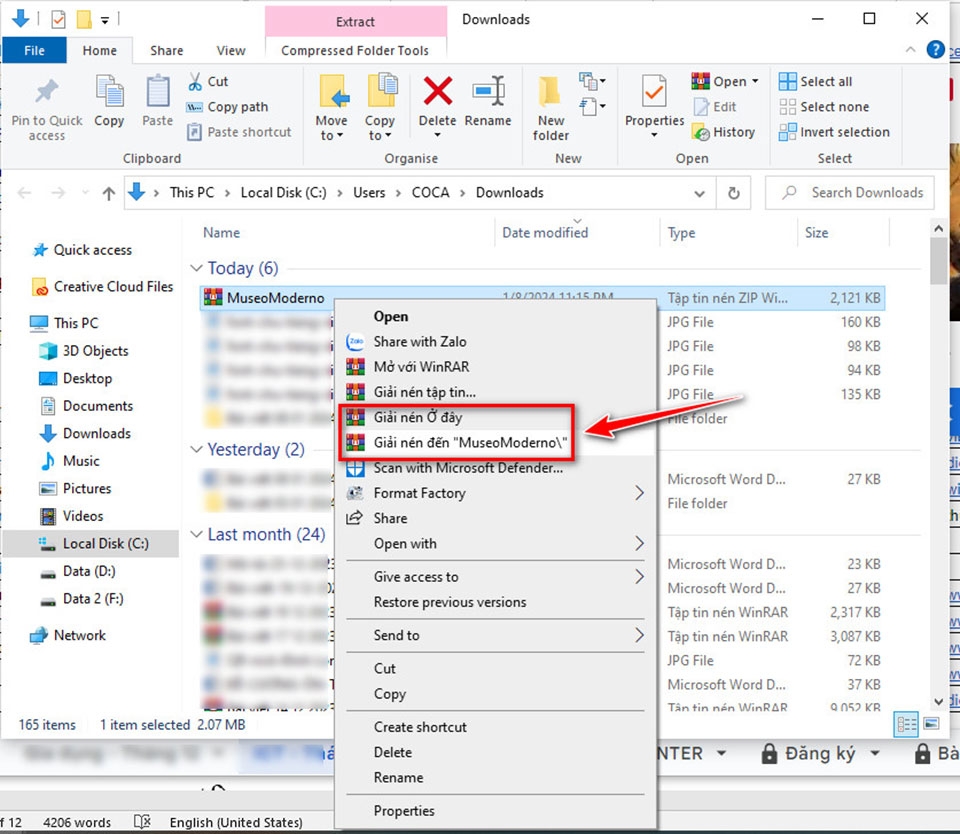This screenshot has width=960, height=834.
Task: Switch to large thumbnails view icon
Action: [931, 724]
